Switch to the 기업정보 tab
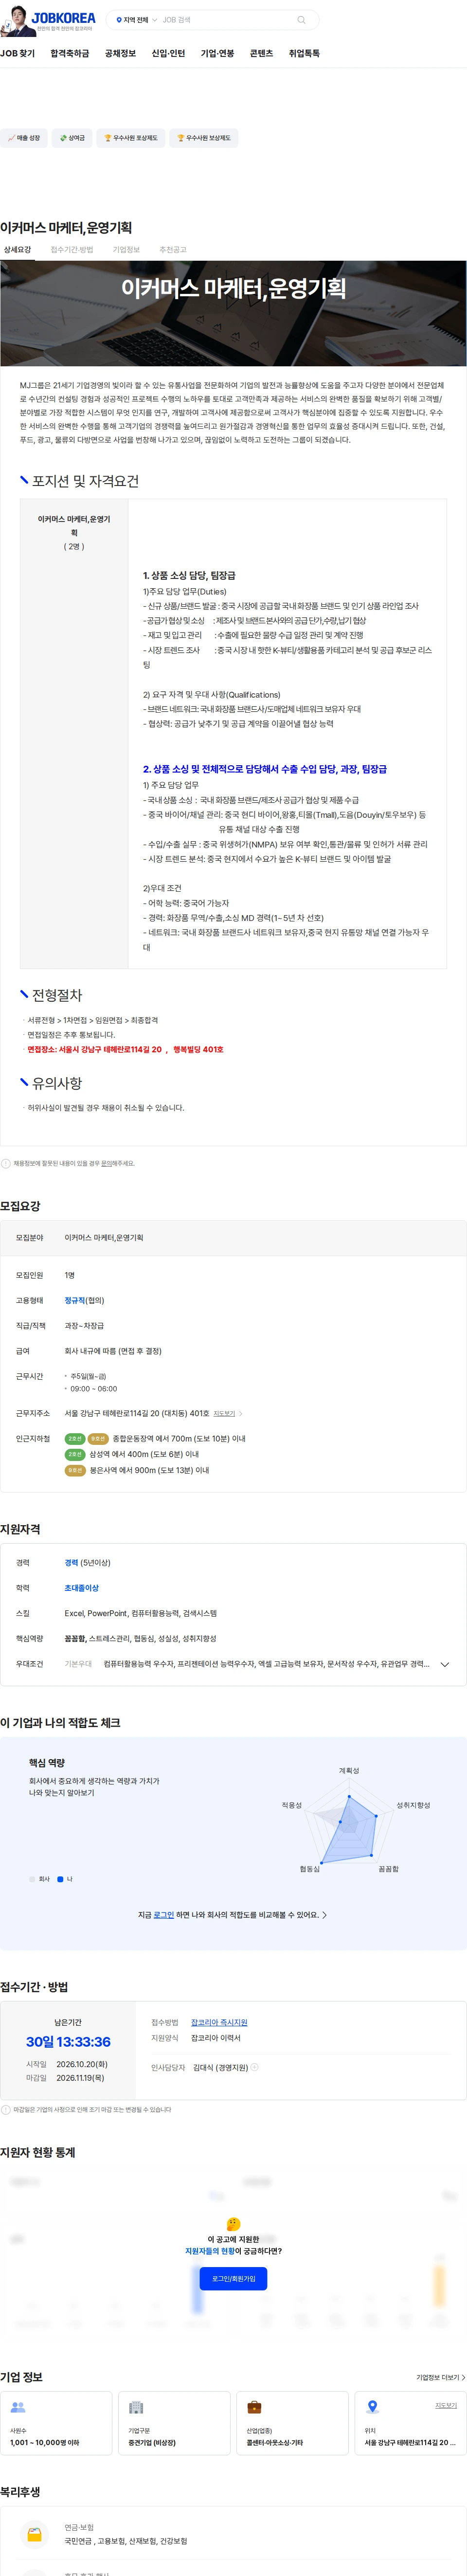This screenshot has width=467, height=2576. pos(126,249)
